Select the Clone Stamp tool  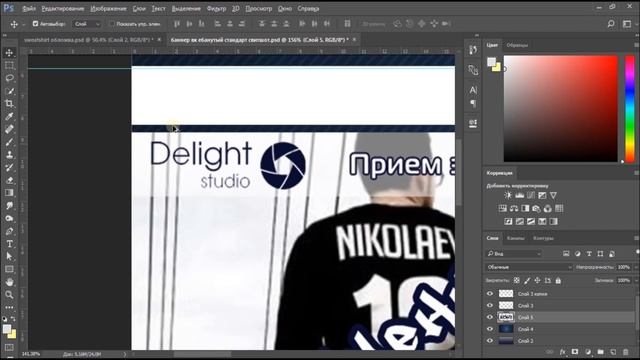[x=9, y=155]
